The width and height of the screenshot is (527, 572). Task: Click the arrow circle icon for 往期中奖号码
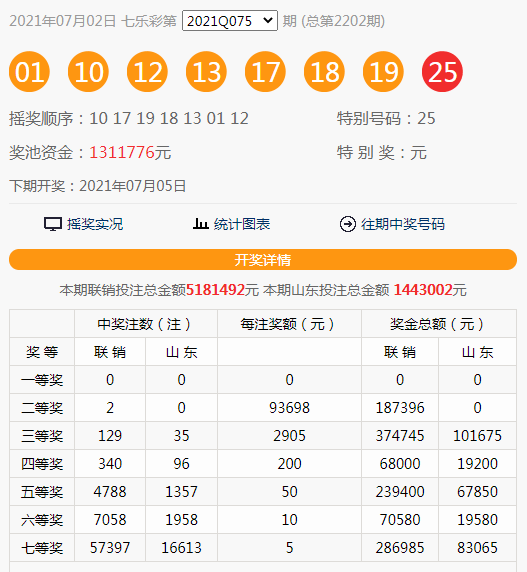coord(348,224)
